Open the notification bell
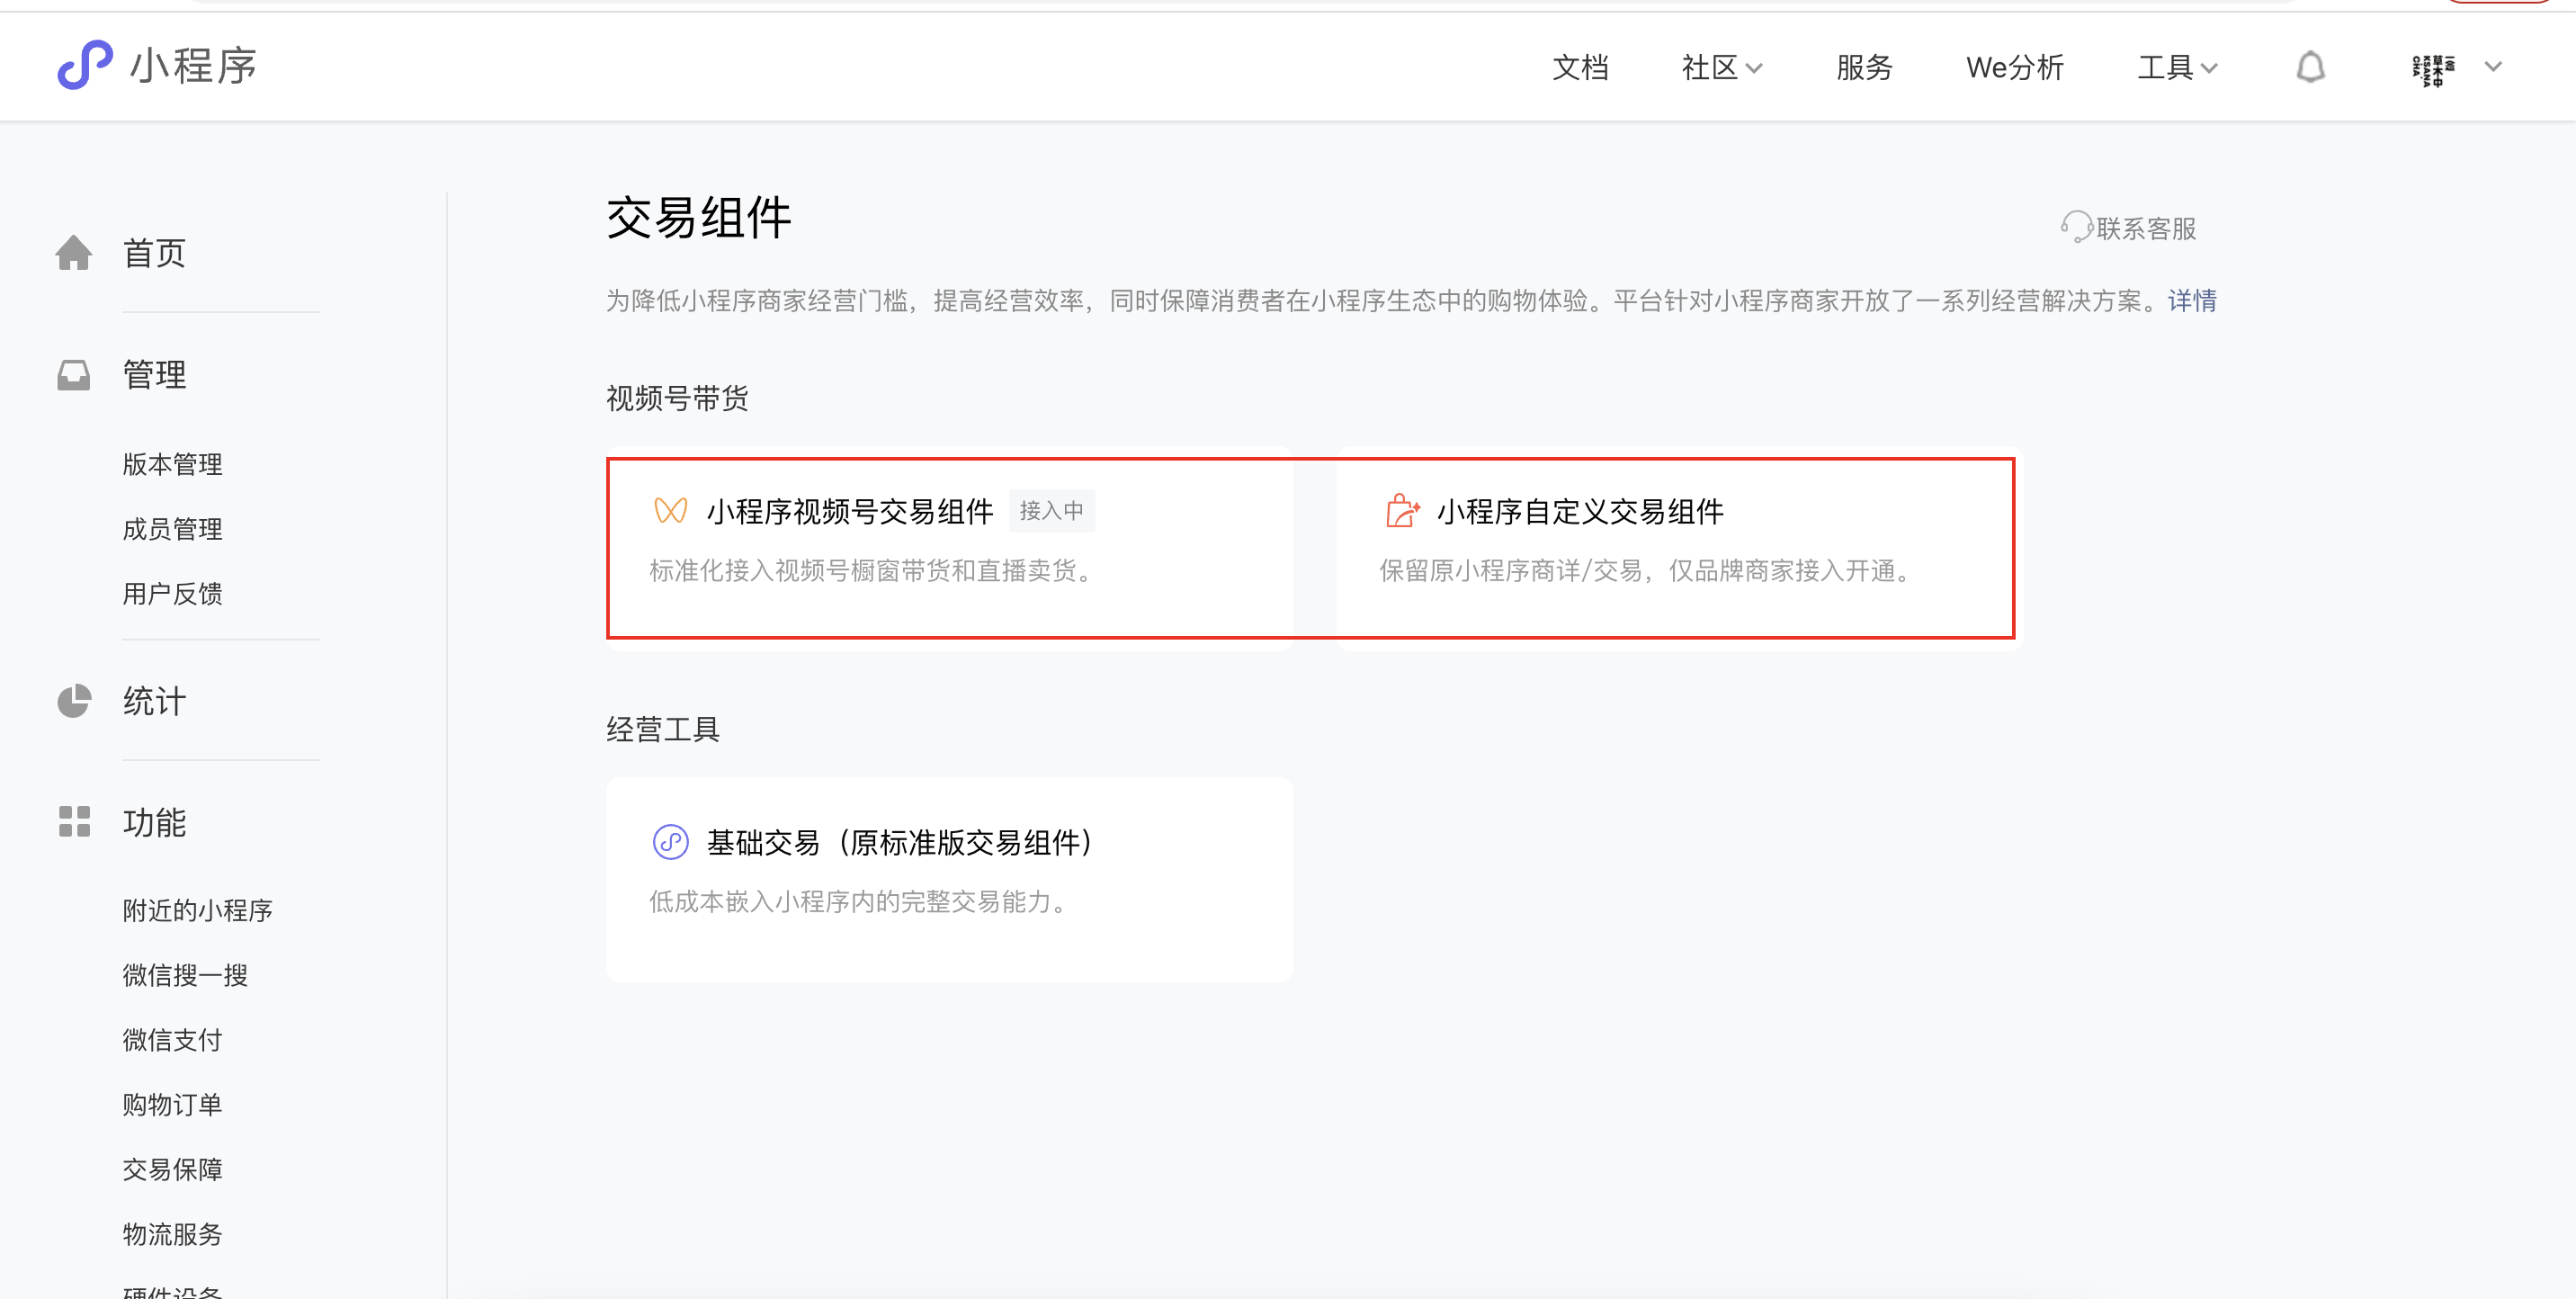The height and width of the screenshot is (1299, 2576). (x=2310, y=67)
